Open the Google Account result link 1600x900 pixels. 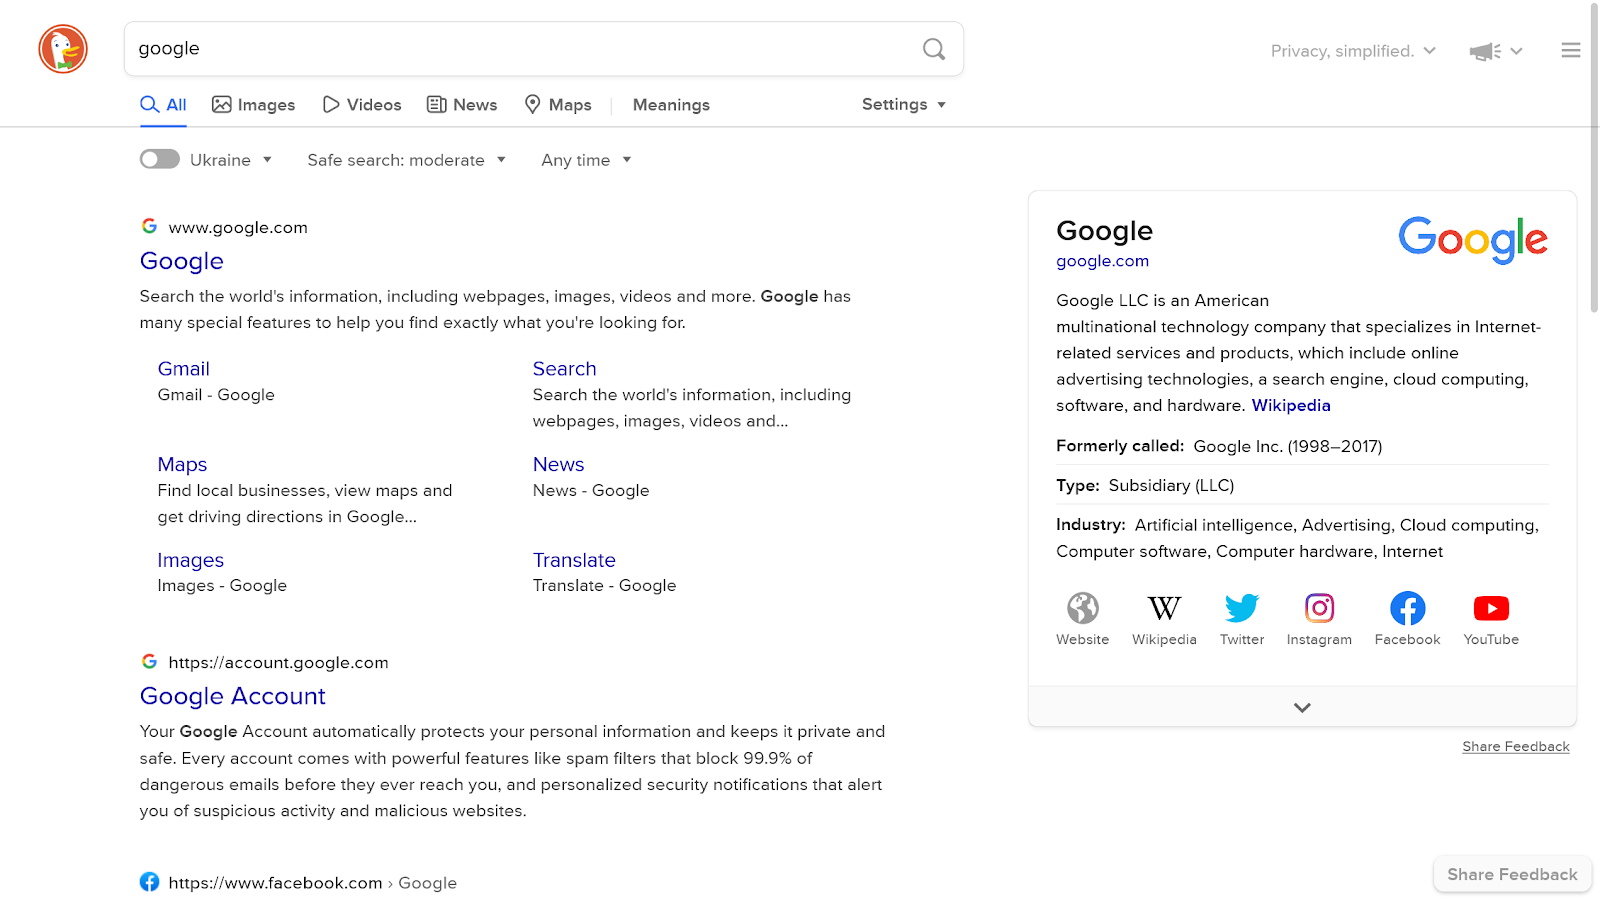click(x=233, y=696)
